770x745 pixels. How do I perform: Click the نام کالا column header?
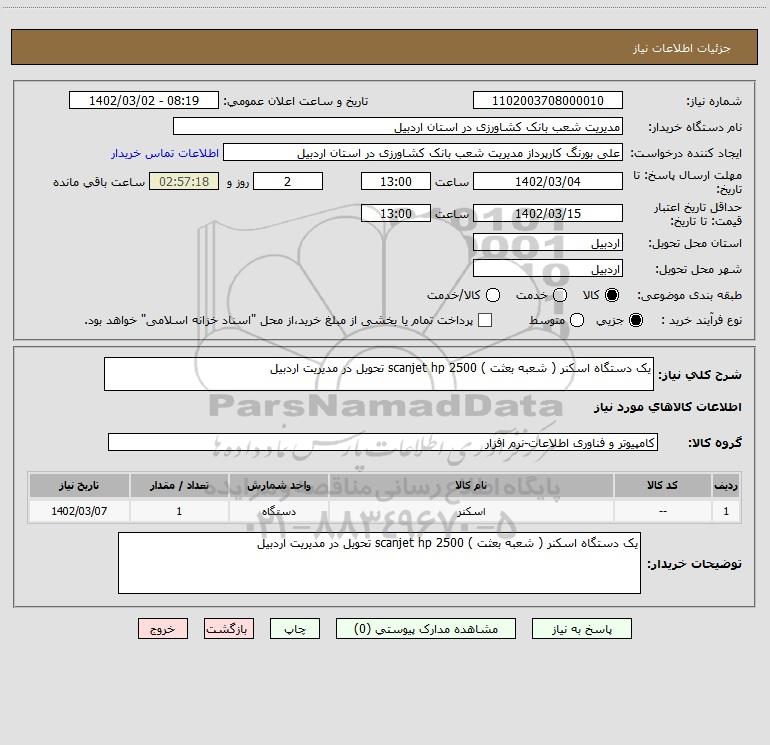tap(471, 485)
